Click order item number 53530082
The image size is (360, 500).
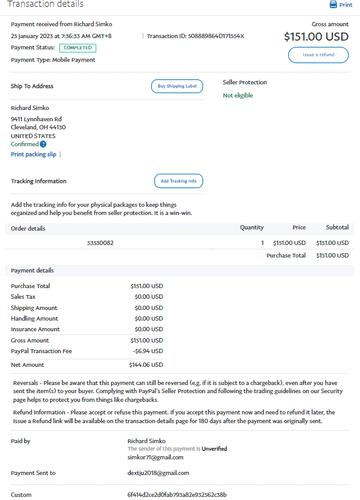100,243
